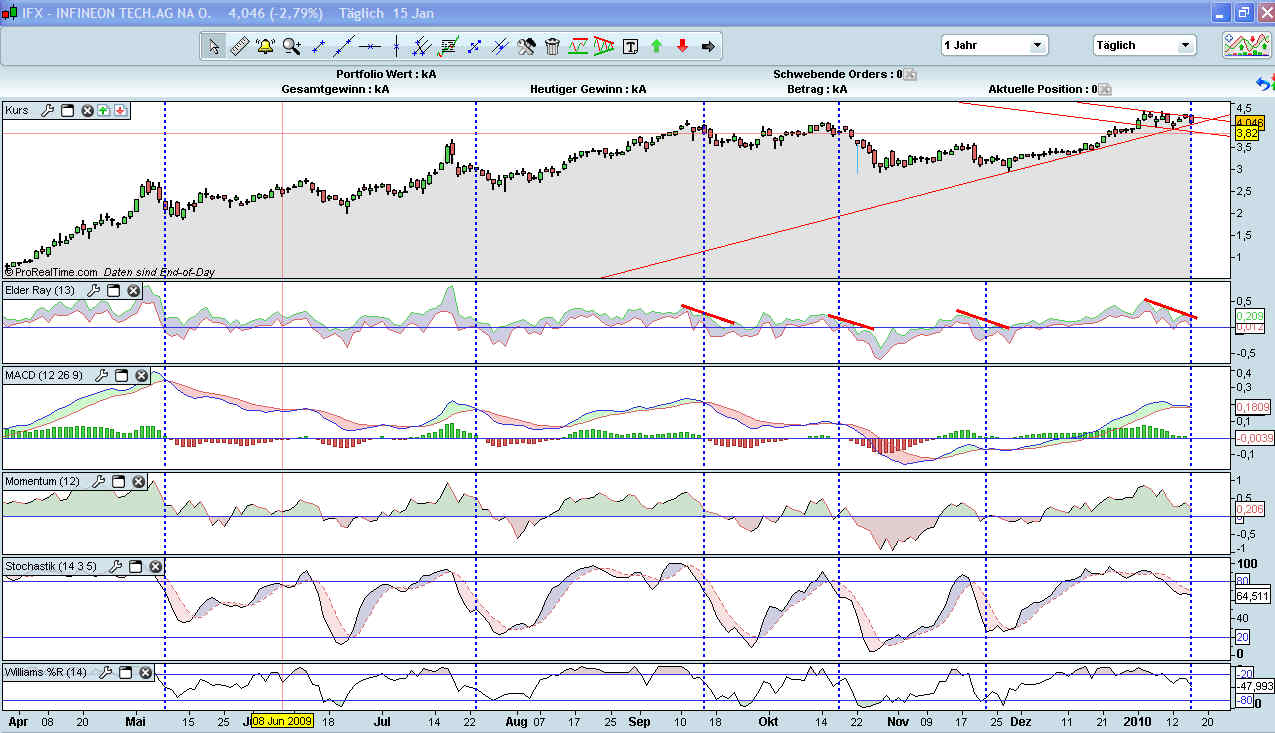
Task: Activate the magnifier zoom tool
Action: pyautogui.click(x=291, y=46)
